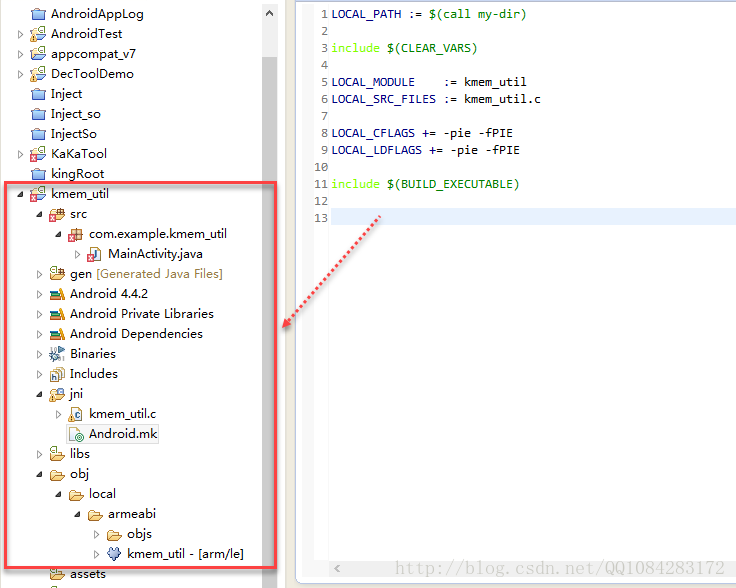Expand the gen folder
Viewport: 736px width, 588px height.
tap(39, 275)
